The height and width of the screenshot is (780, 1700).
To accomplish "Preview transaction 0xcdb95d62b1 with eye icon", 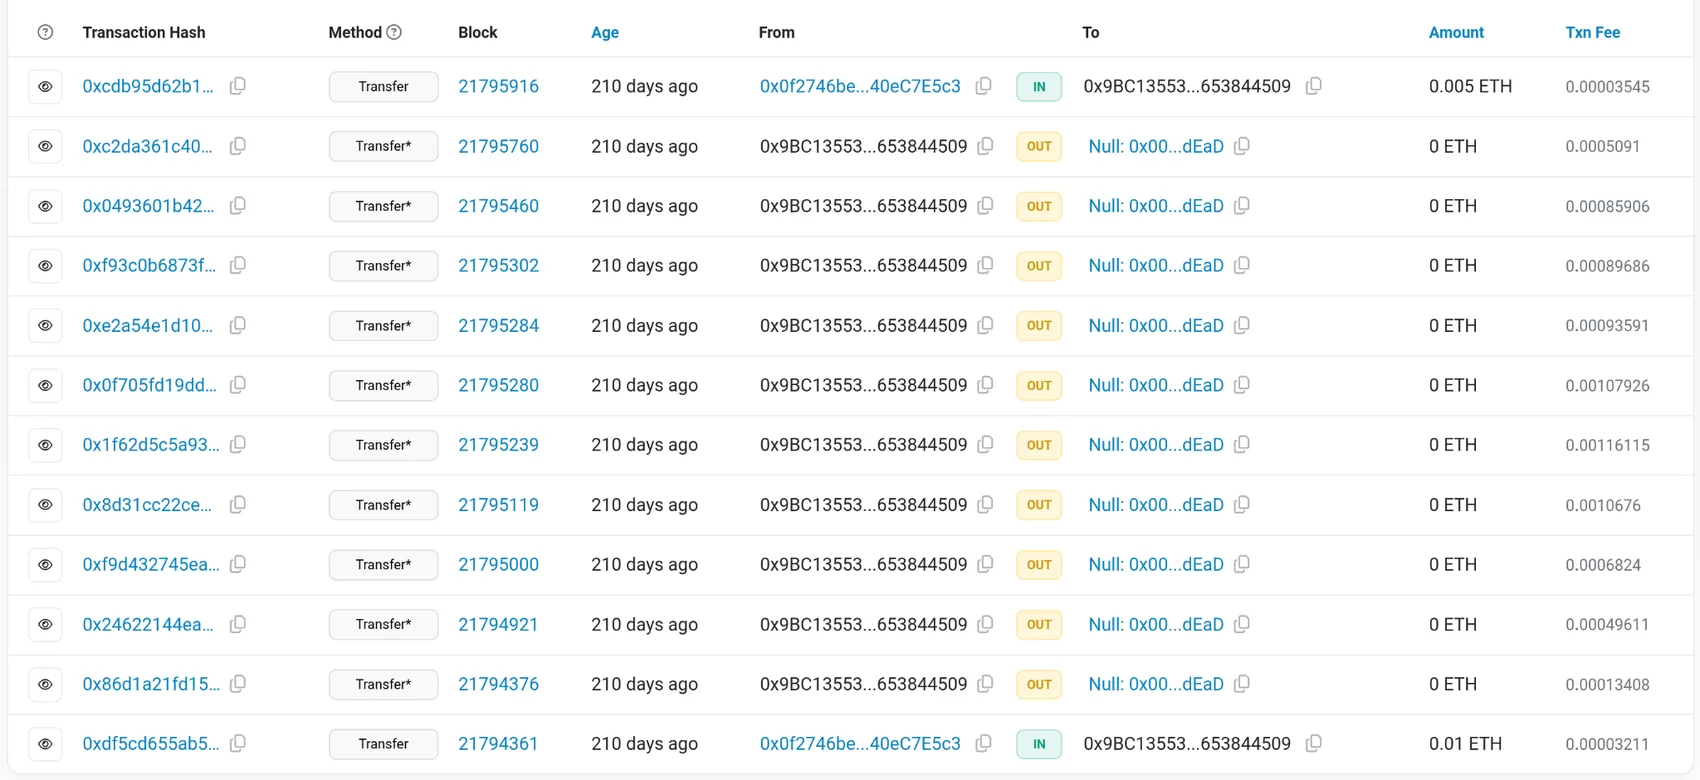I will (x=45, y=86).
